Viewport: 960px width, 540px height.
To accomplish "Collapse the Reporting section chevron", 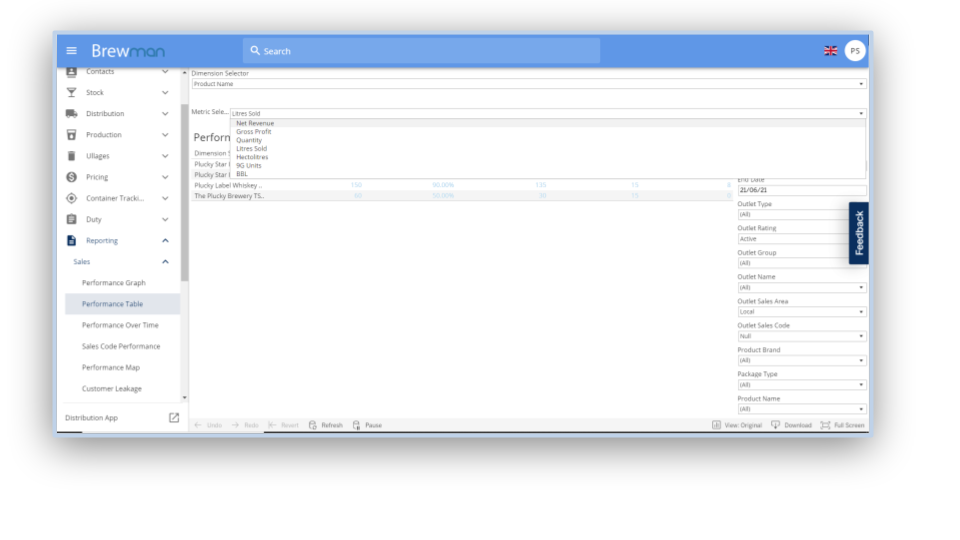I will click(165, 241).
